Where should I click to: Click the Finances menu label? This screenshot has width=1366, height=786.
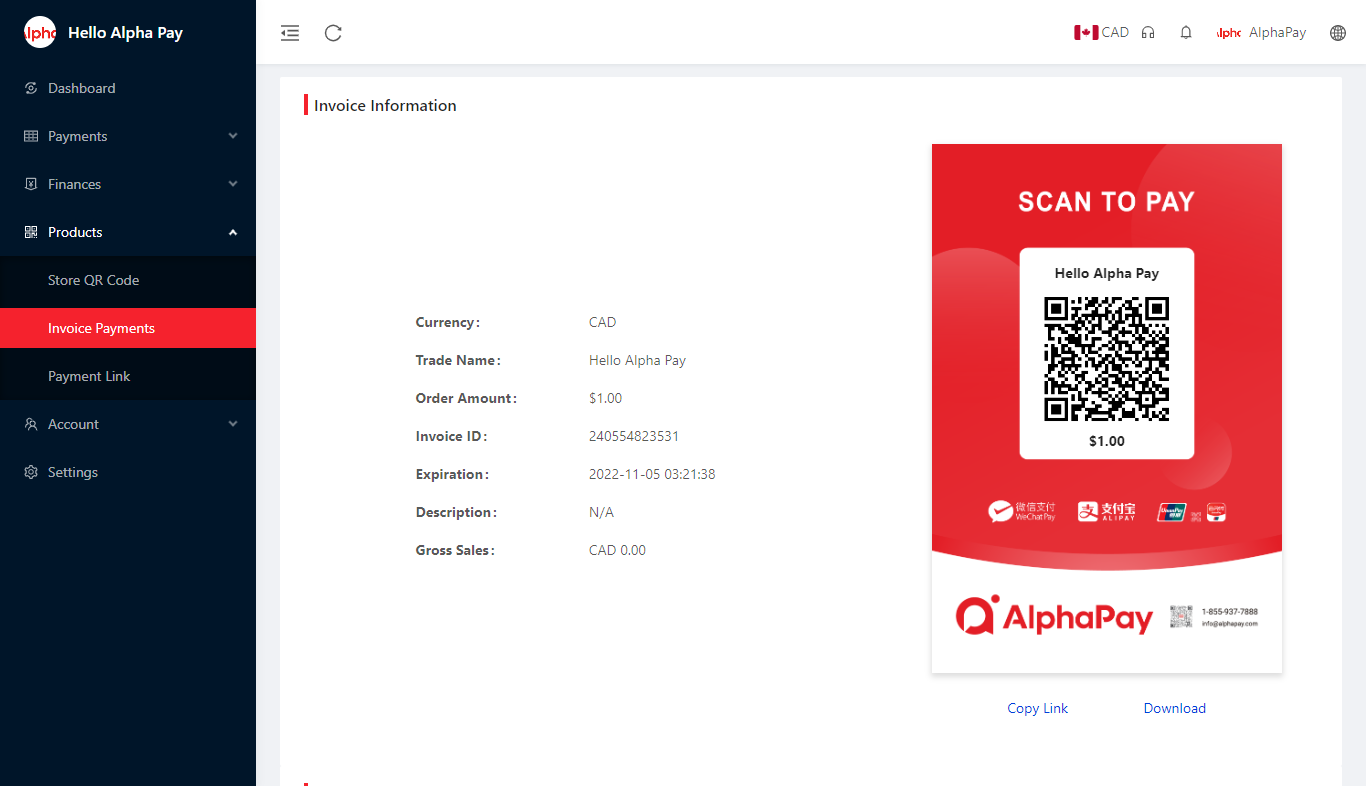(x=74, y=184)
